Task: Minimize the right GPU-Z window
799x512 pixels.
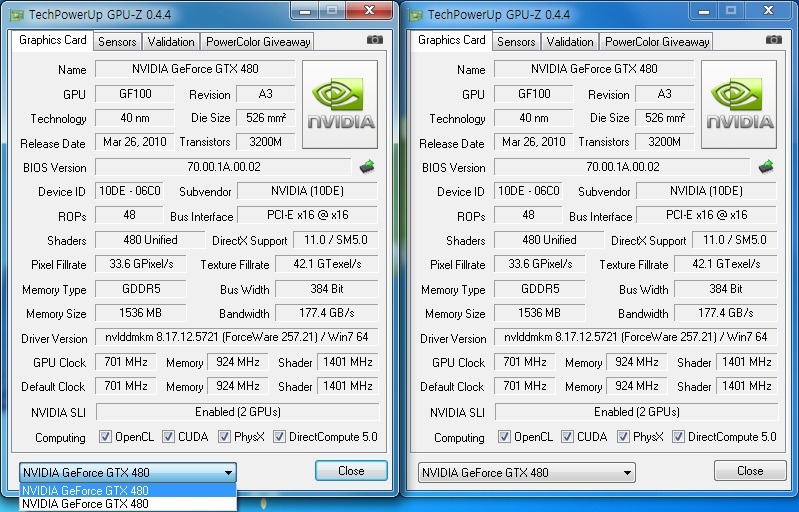Action: 704,11
